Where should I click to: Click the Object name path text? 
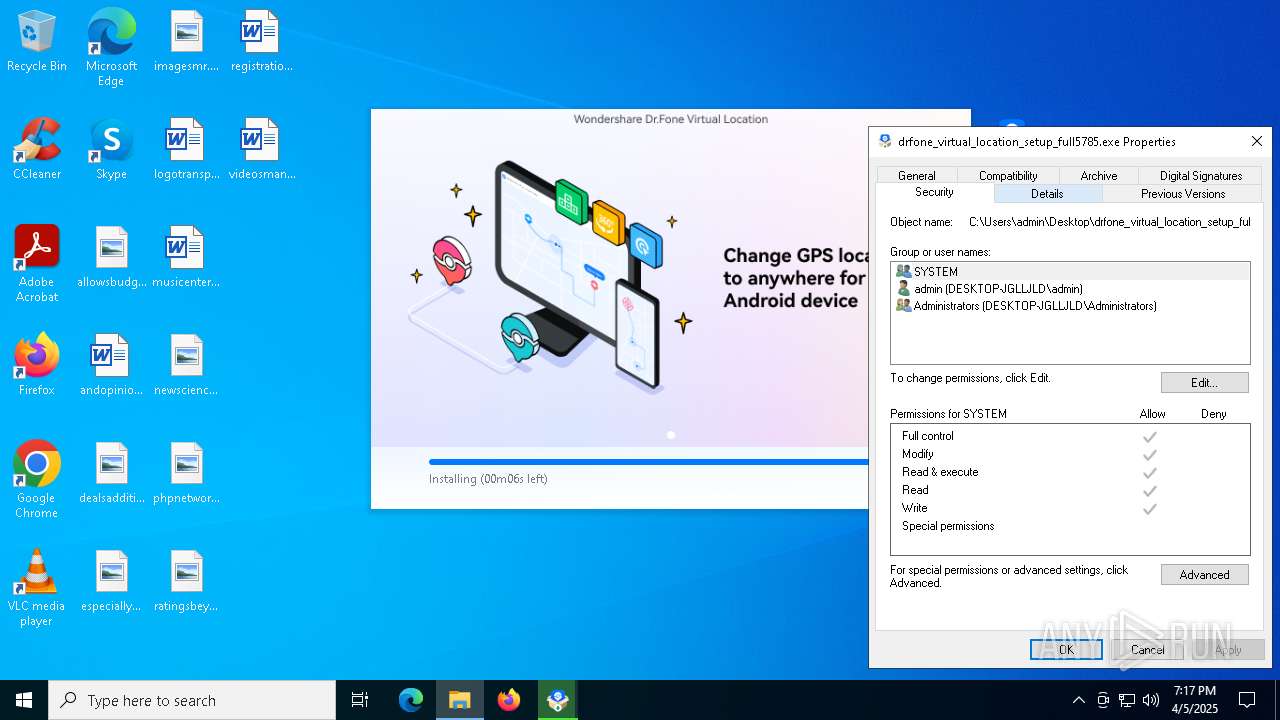1110,222
